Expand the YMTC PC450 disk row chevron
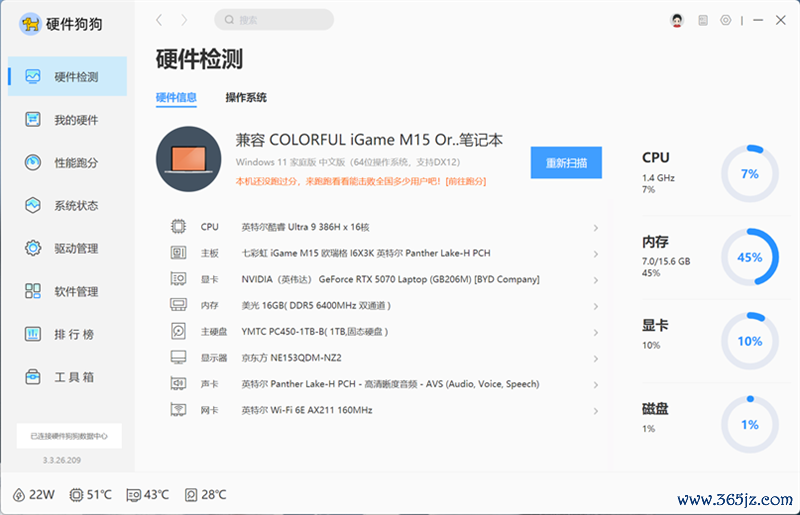This screenshot has width=800, height=515. point(595,332)
